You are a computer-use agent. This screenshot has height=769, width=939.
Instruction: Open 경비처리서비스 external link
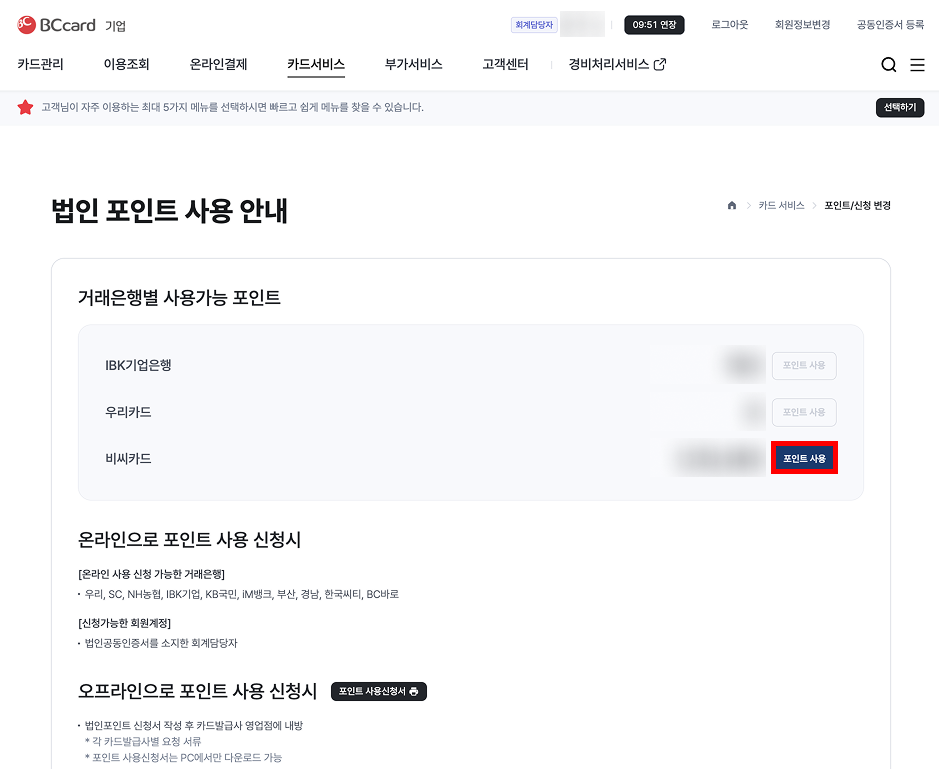[x=617, y=64]
